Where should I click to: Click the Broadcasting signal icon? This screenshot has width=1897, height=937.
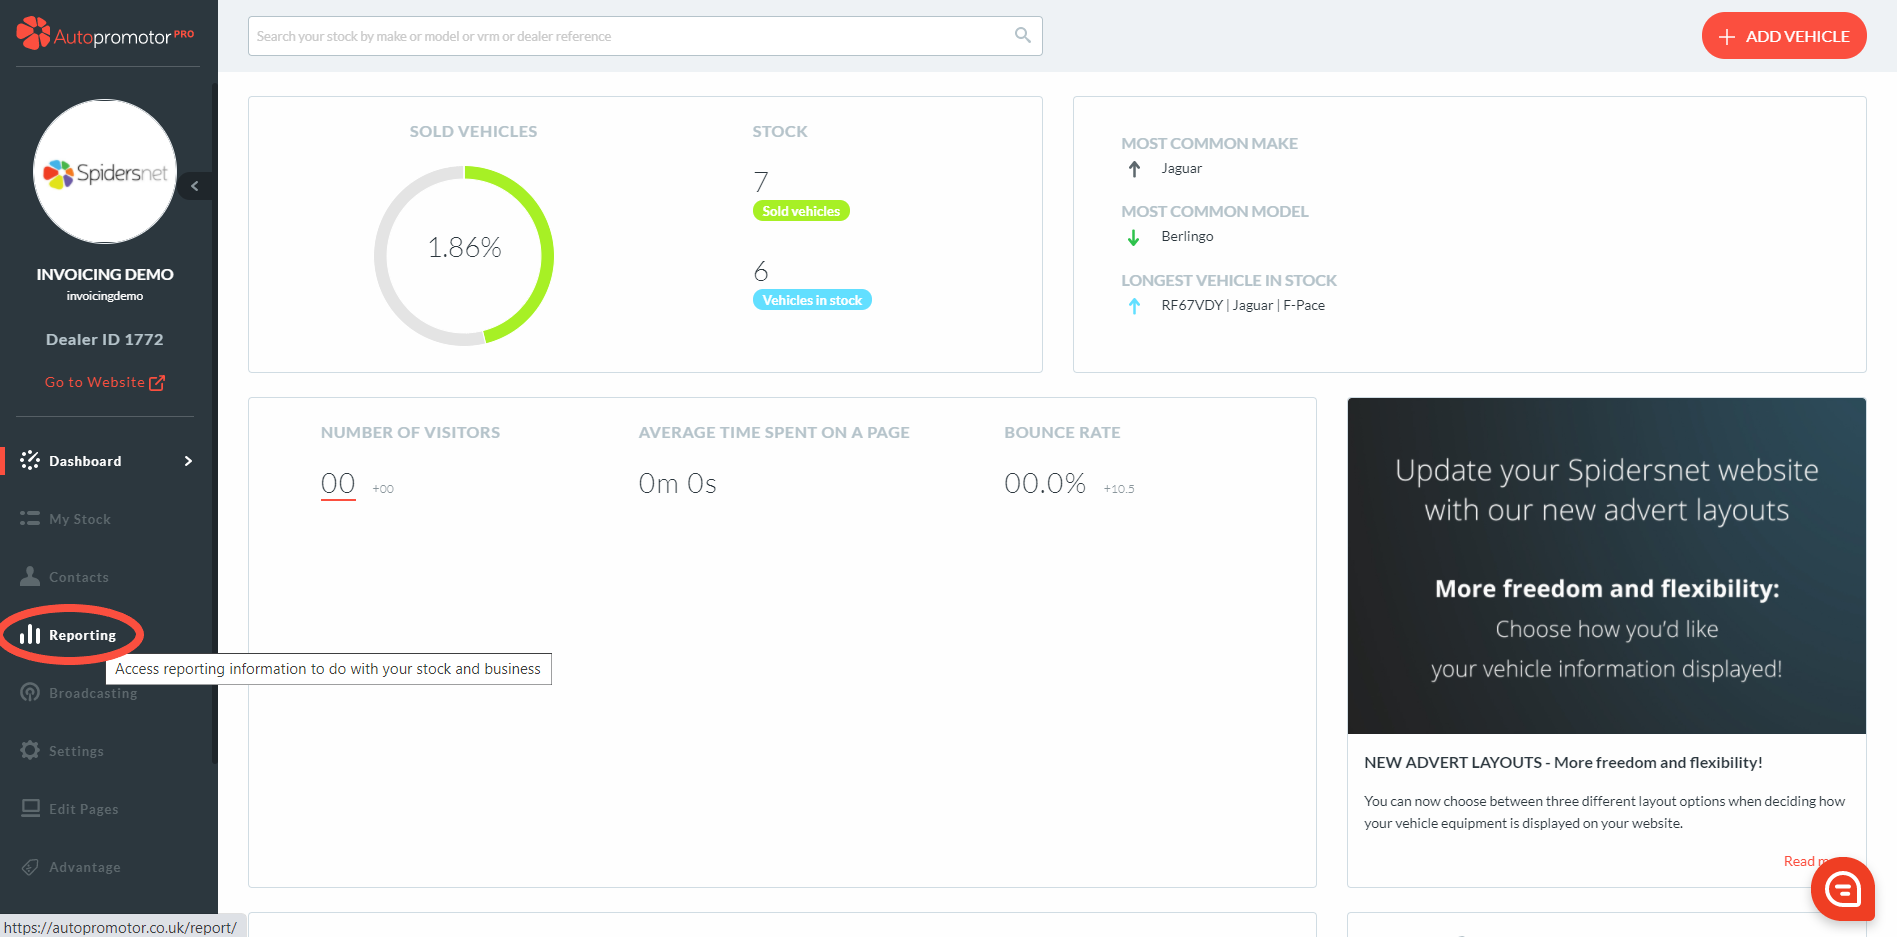30,692
